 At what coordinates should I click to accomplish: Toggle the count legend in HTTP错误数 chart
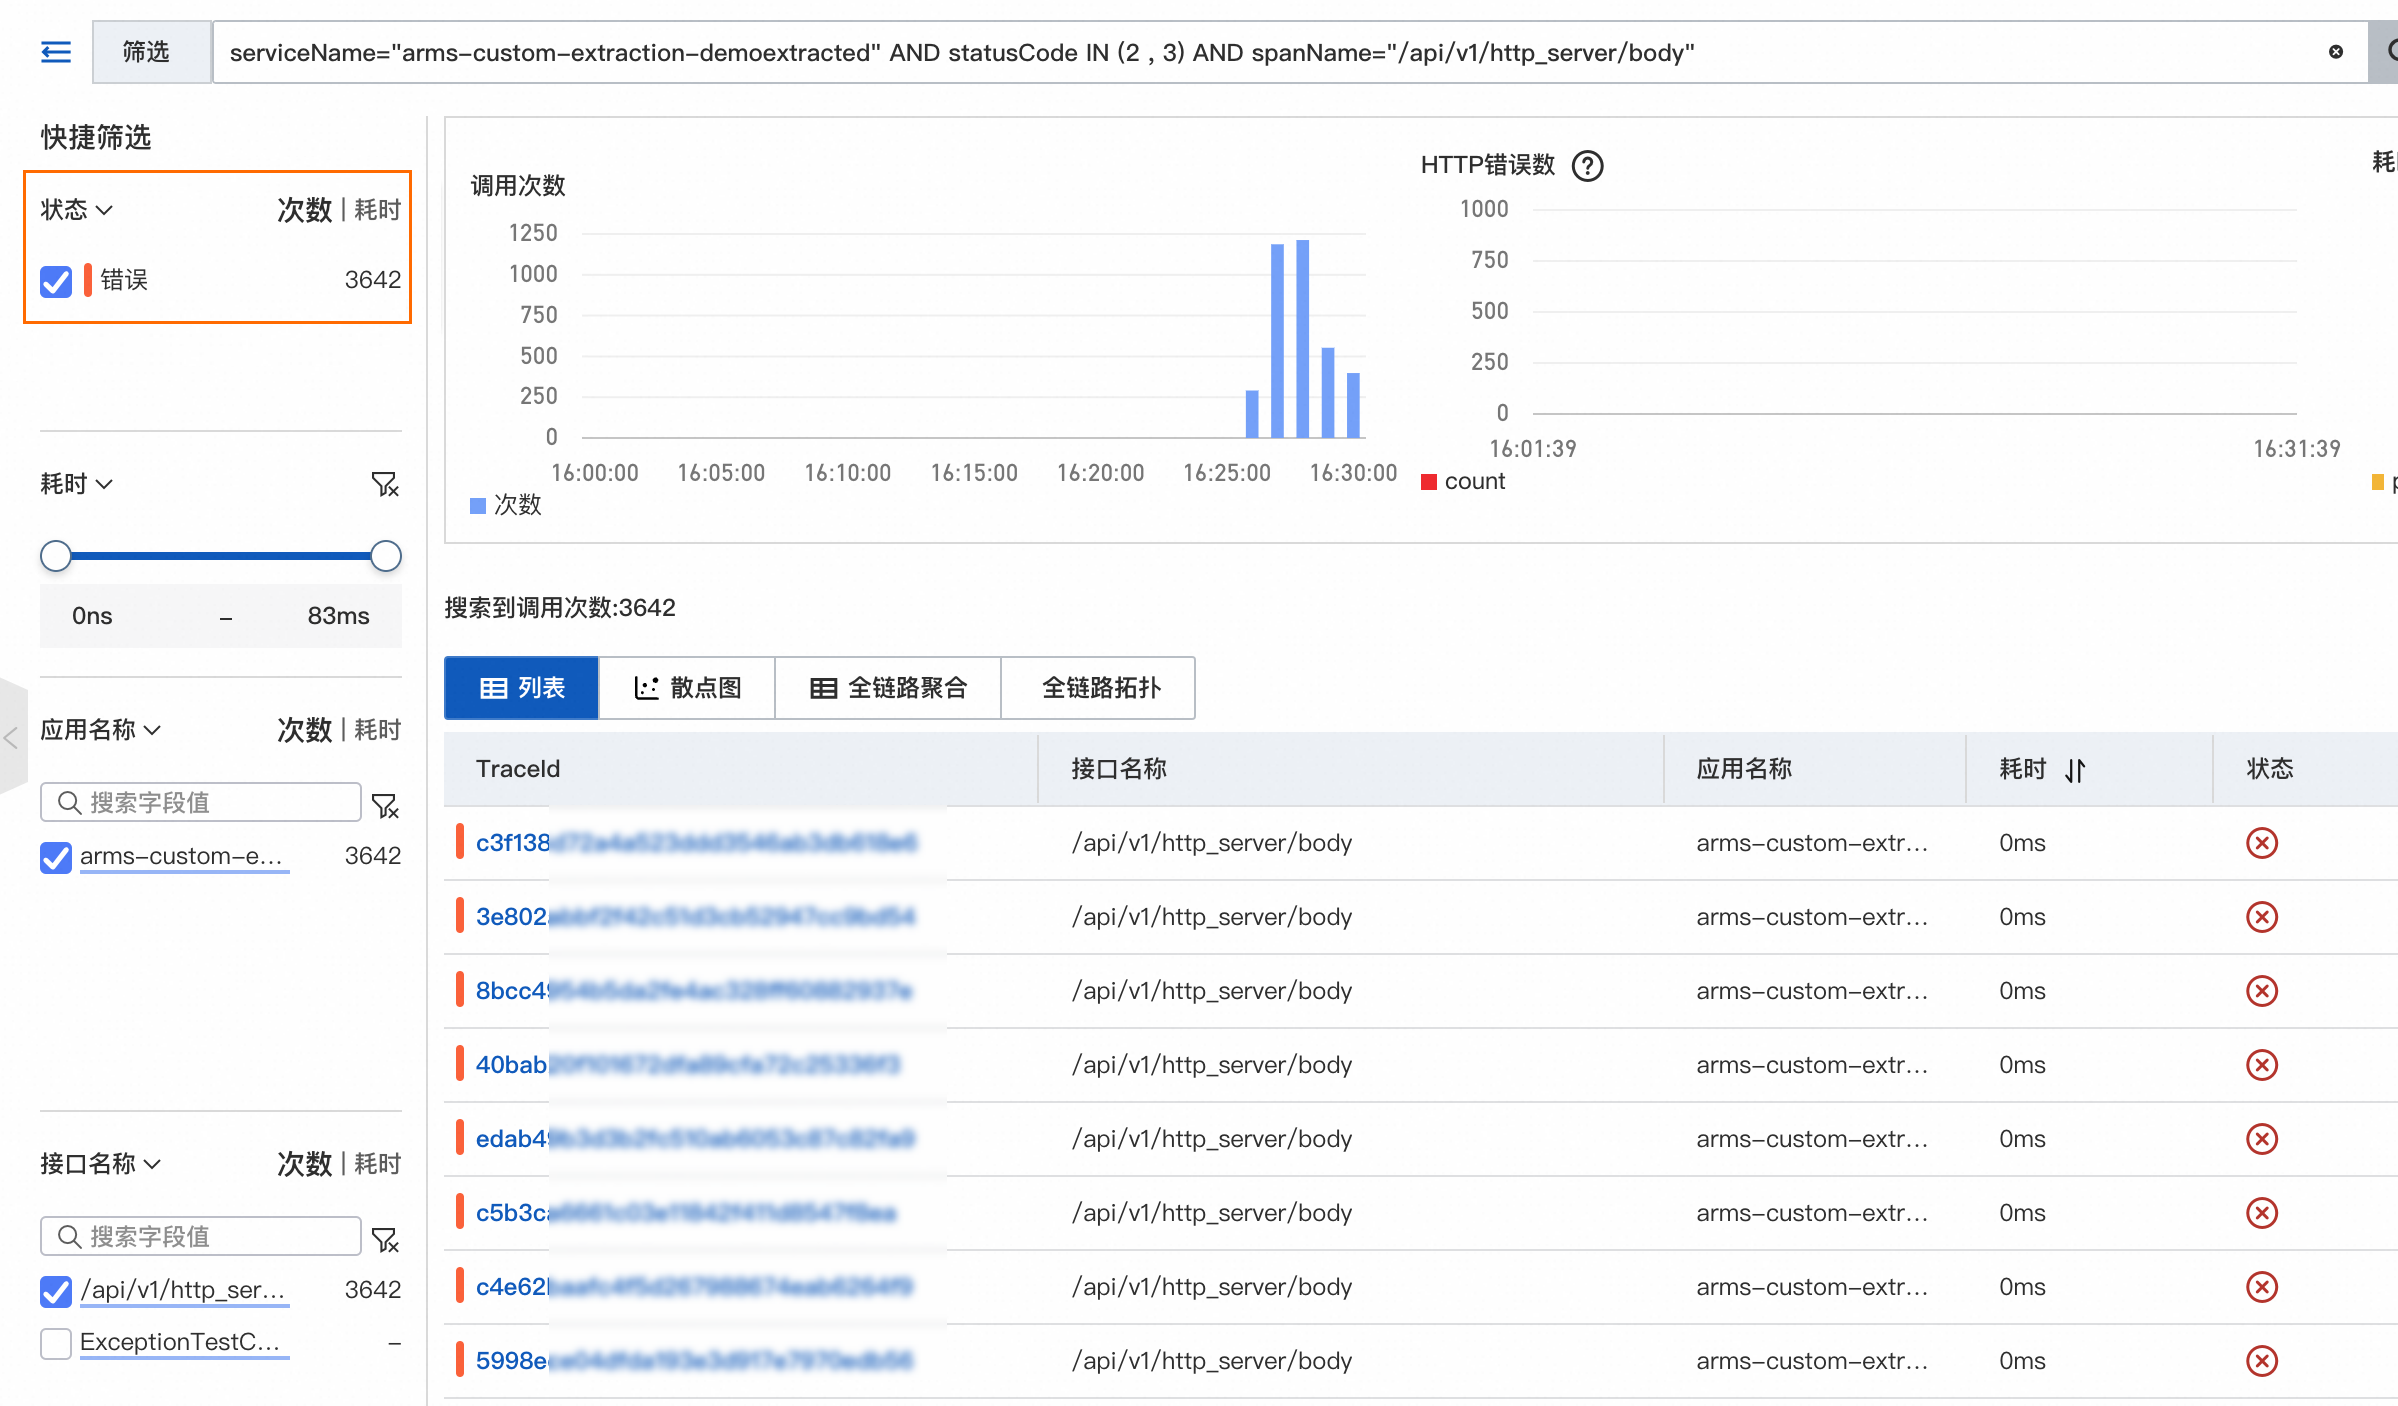(1463, 481)
